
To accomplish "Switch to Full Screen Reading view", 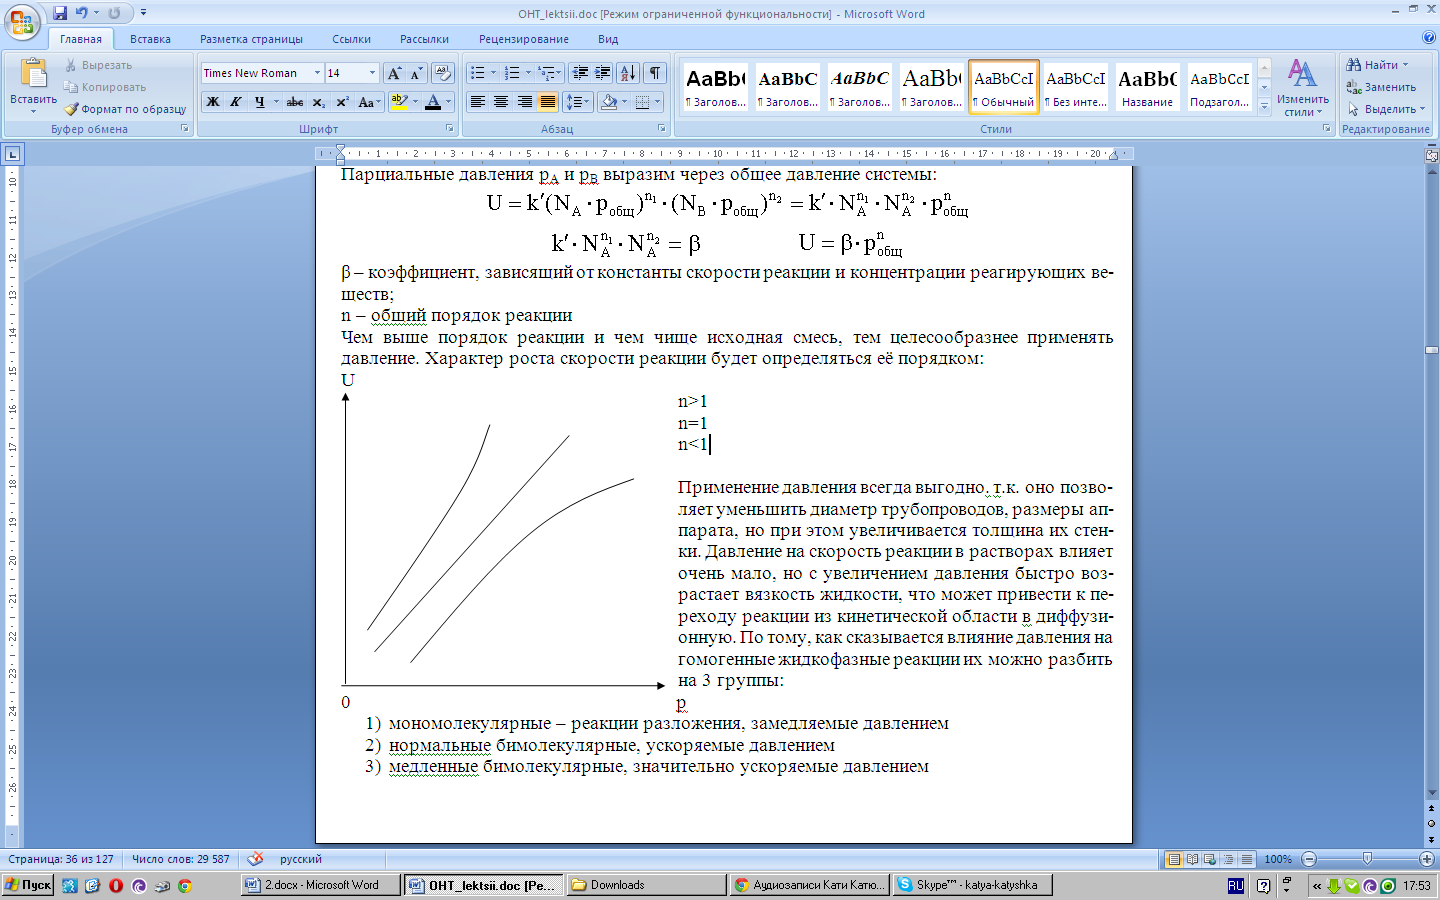I will pyautogui.click(x=1193, y=859).
